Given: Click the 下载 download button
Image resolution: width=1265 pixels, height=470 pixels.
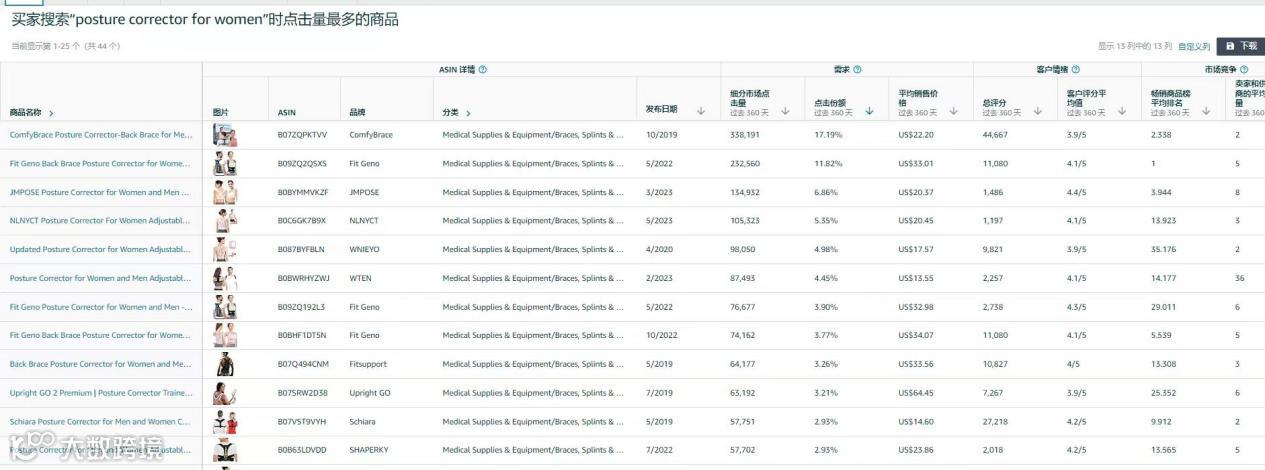Looking at the screenshot, I should 1240,46.
